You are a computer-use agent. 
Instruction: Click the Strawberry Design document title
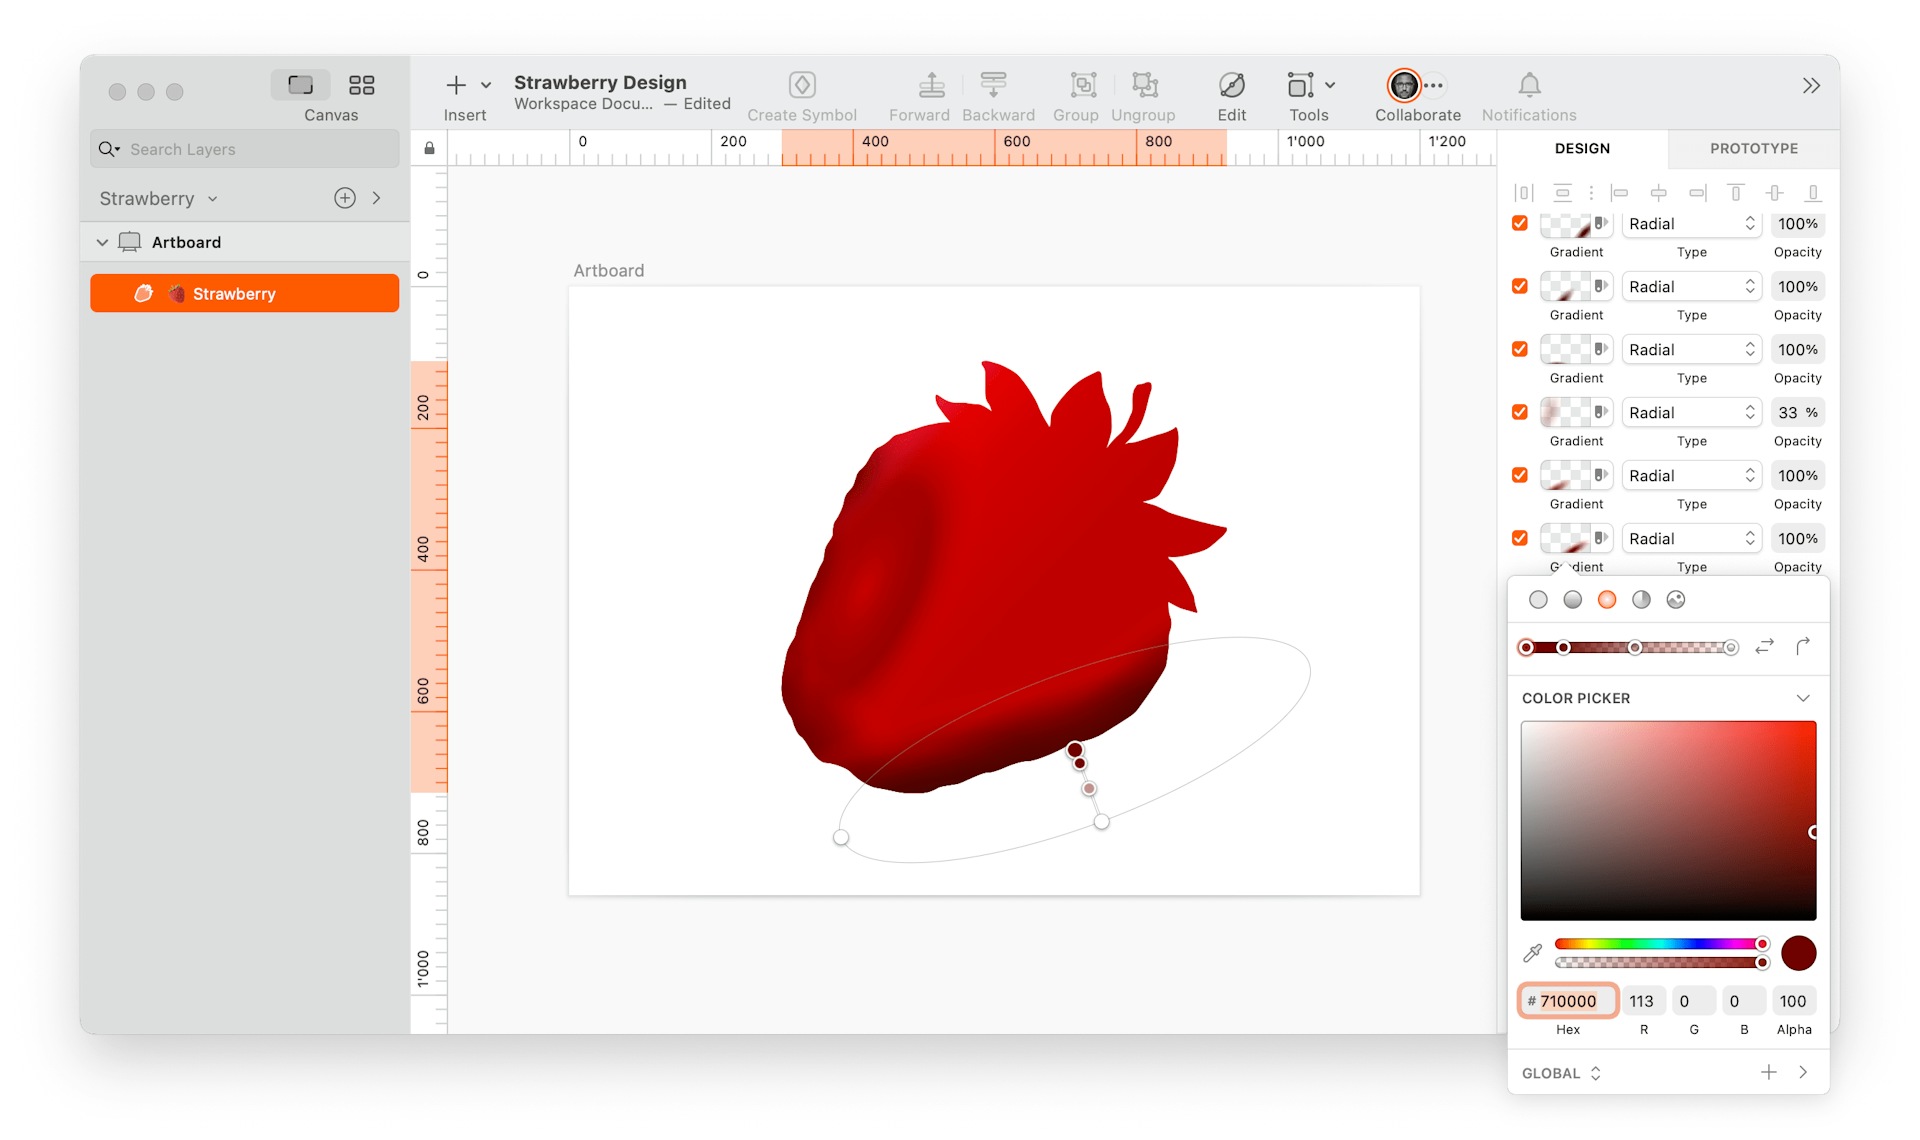pyautogui.click(x=600, y=82)
